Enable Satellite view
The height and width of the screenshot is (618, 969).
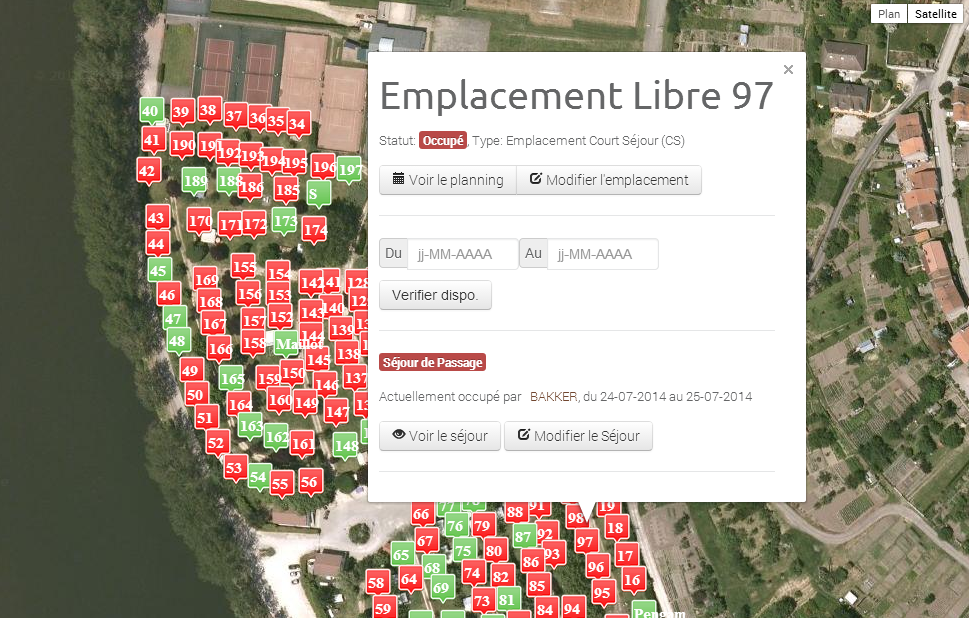(x=935, y=13)
